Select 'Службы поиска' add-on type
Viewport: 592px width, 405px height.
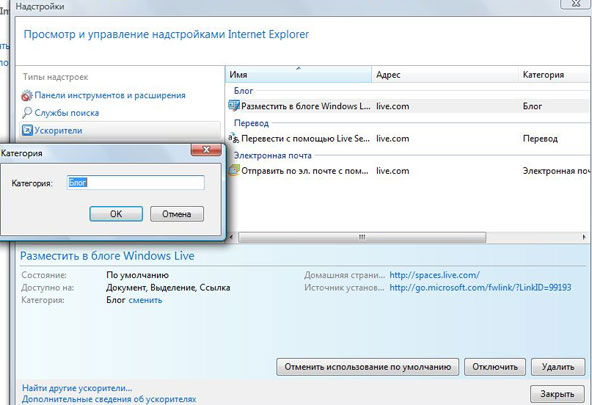pyautogui.click(x=67, y=112)
